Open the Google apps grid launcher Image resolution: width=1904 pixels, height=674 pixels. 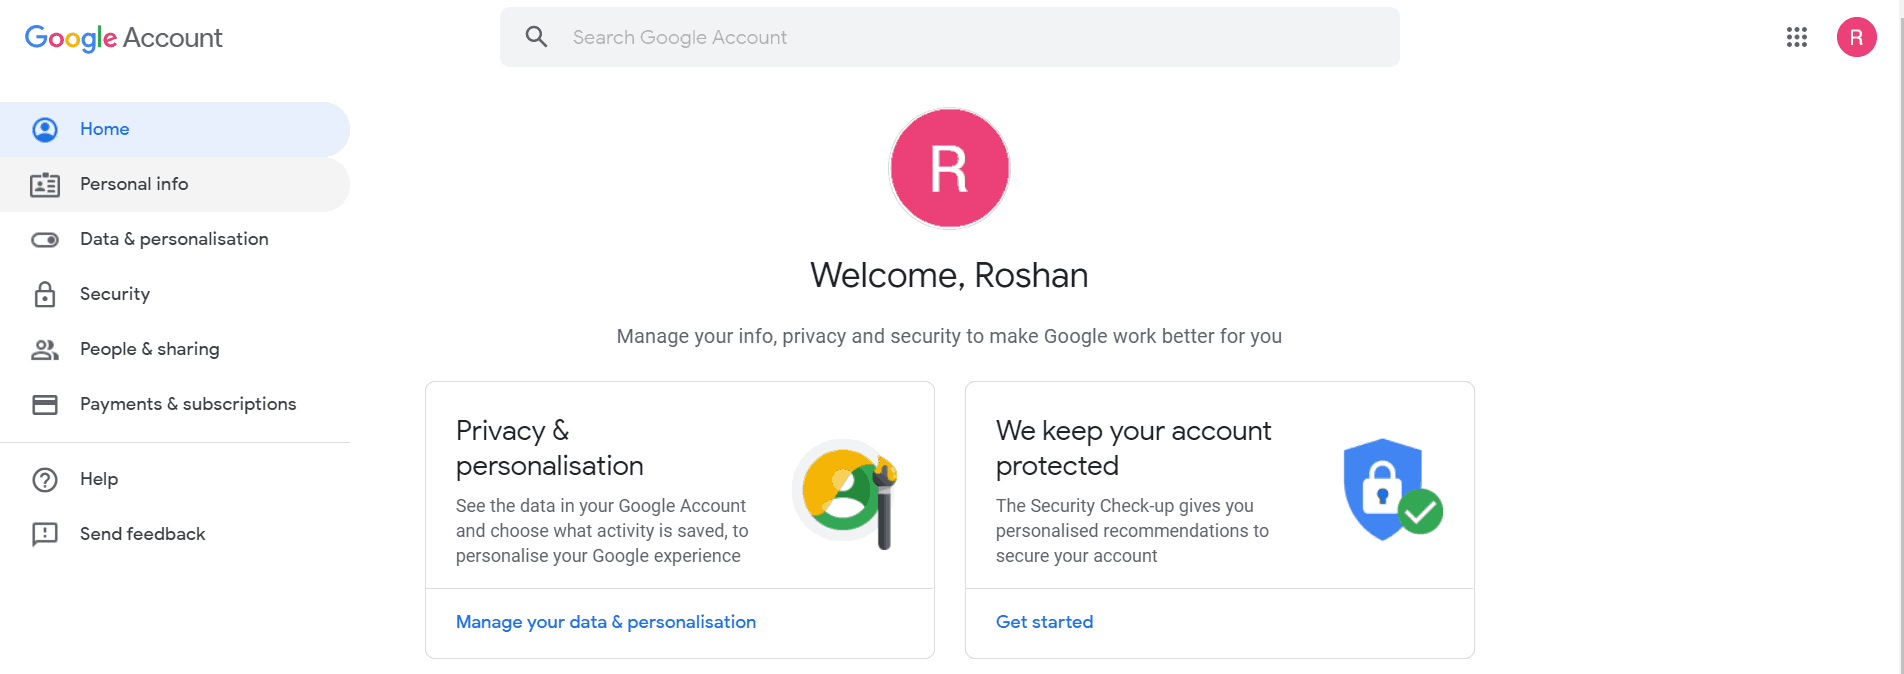click(1796, 37)
